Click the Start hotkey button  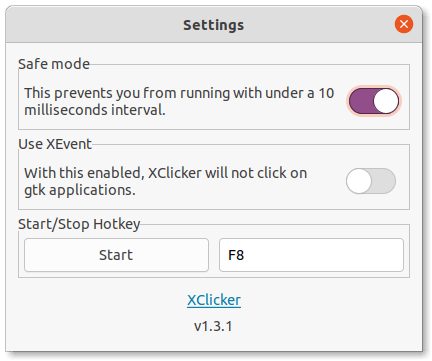[x=116, y=255]
